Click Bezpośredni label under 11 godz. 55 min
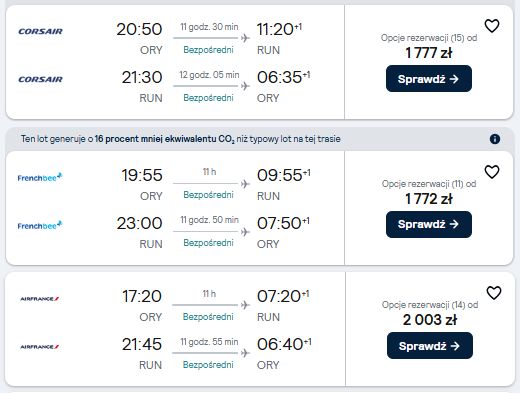 coord(208,365)
